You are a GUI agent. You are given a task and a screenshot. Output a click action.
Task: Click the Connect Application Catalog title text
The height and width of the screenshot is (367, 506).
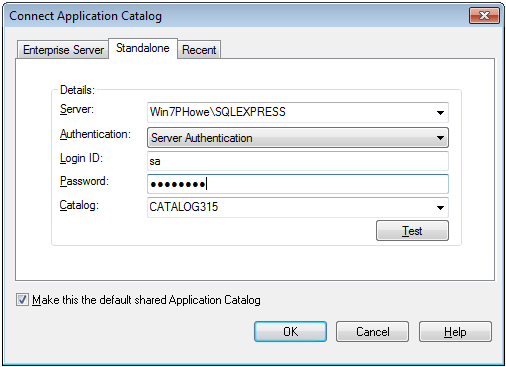click(85, 16)
